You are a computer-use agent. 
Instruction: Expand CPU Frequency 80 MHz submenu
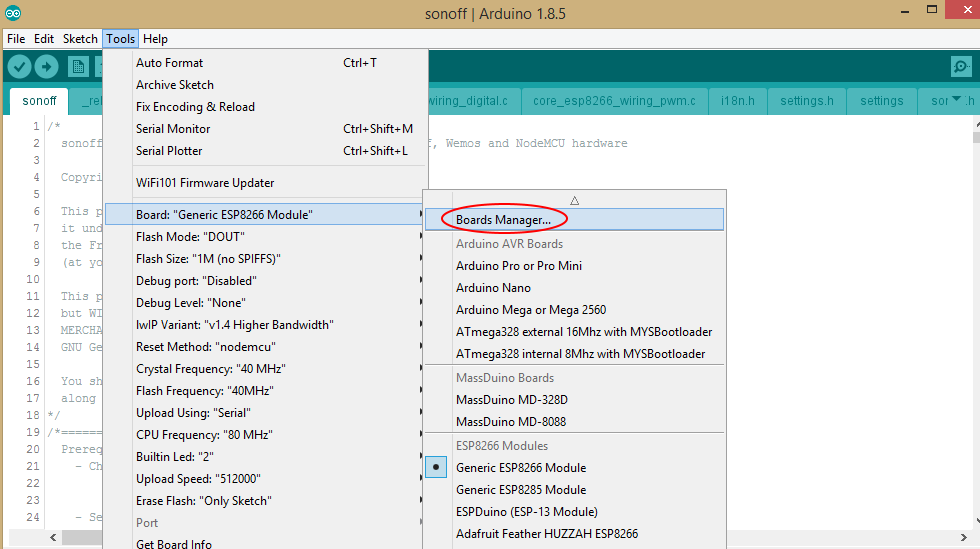pos(266,435)
